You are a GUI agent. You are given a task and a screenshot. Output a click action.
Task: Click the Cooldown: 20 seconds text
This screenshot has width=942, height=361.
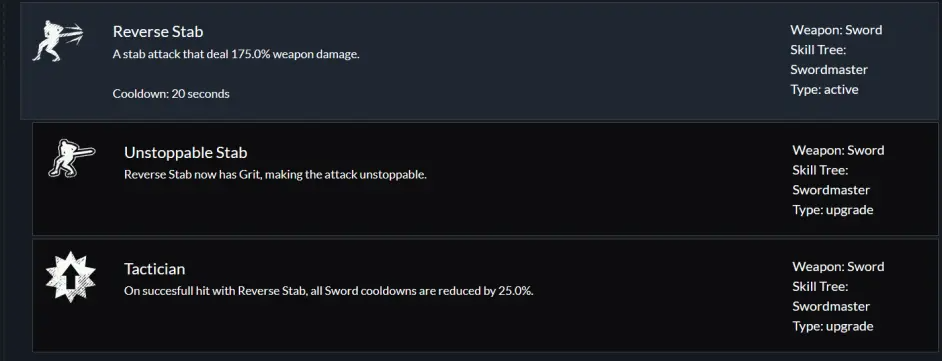[171, 94]
